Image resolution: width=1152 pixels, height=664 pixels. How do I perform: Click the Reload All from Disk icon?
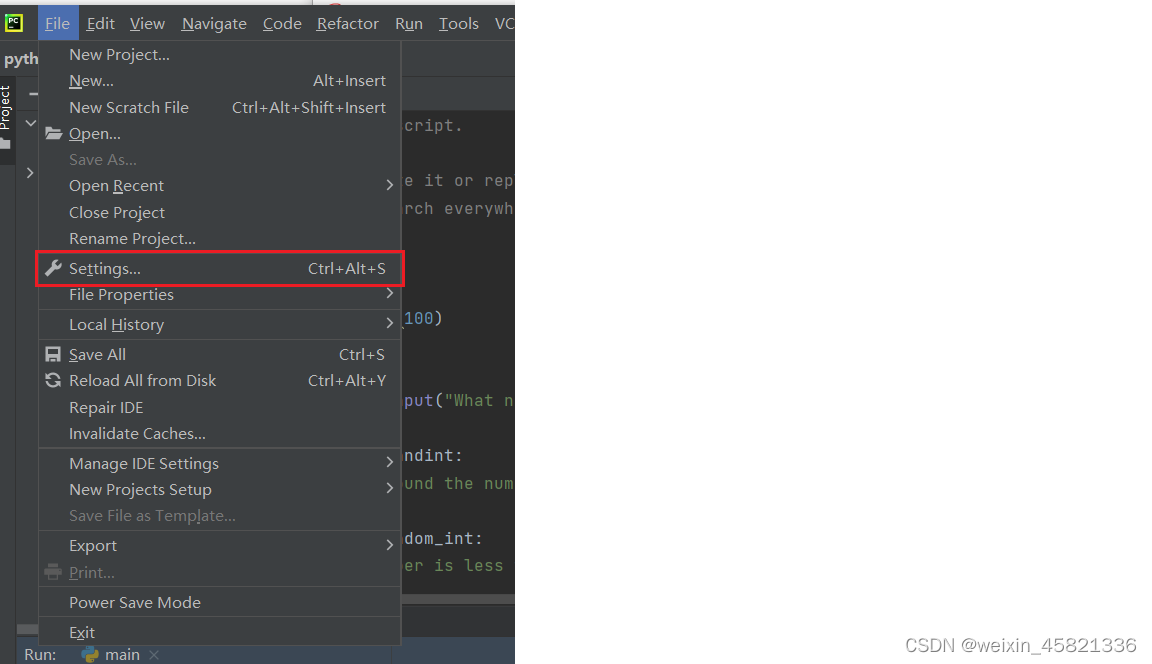(x=53, y=381)
